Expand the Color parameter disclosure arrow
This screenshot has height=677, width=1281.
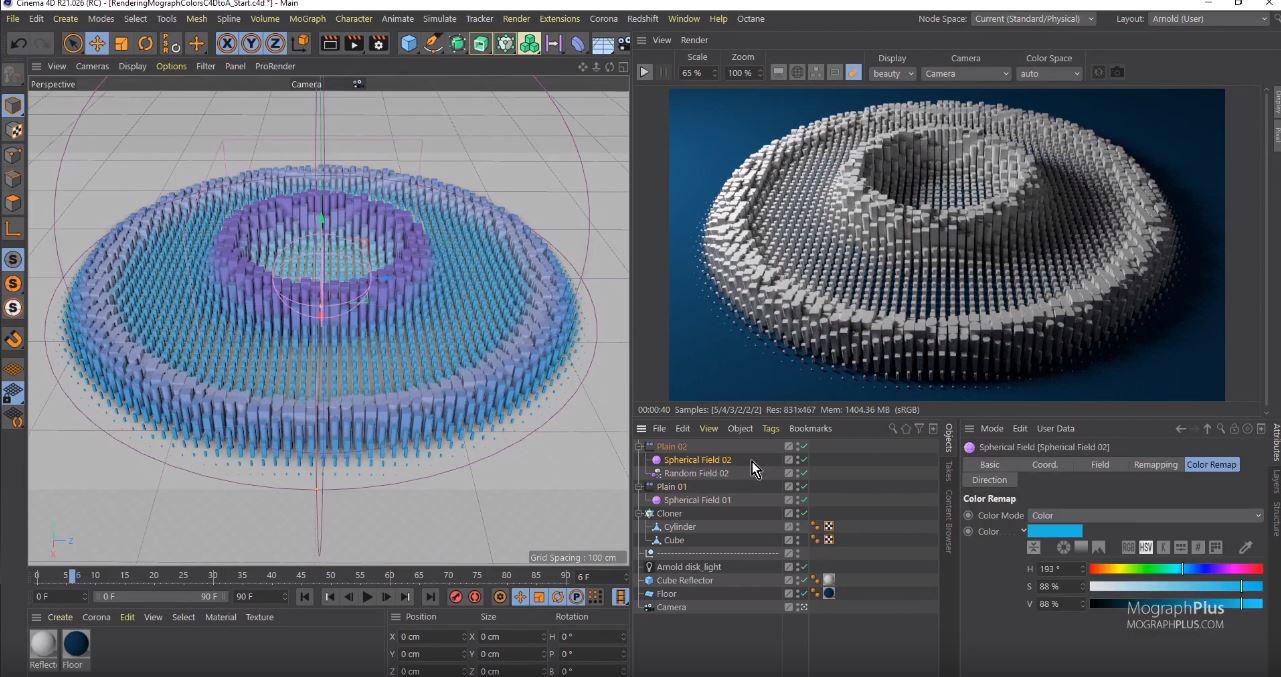1023,531
